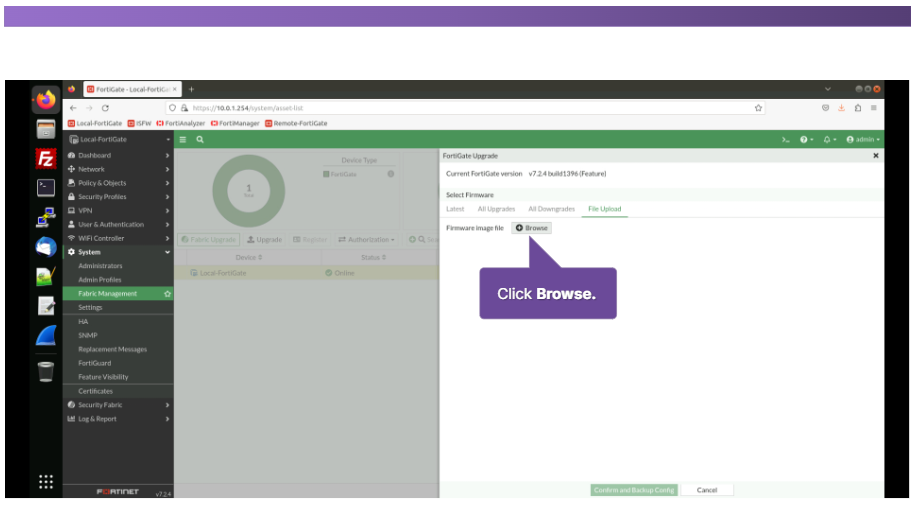
Task: Open the ISFW bookmark
Action: (139, 123)
